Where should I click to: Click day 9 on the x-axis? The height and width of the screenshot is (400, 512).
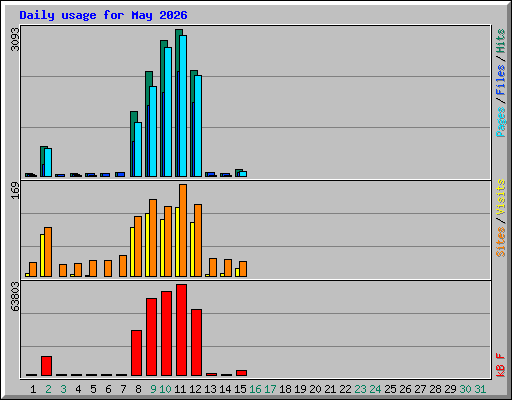click(153, 389)
